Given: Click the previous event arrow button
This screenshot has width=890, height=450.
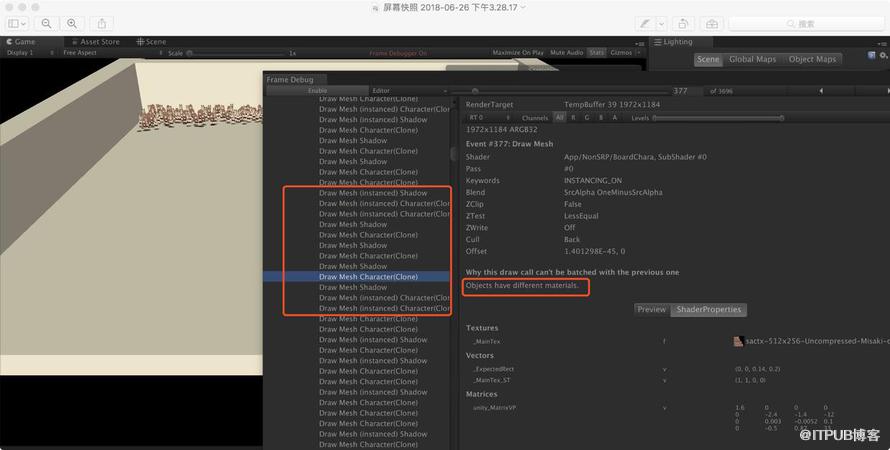Looking at the screenshot, I should [x=820, y=91].
